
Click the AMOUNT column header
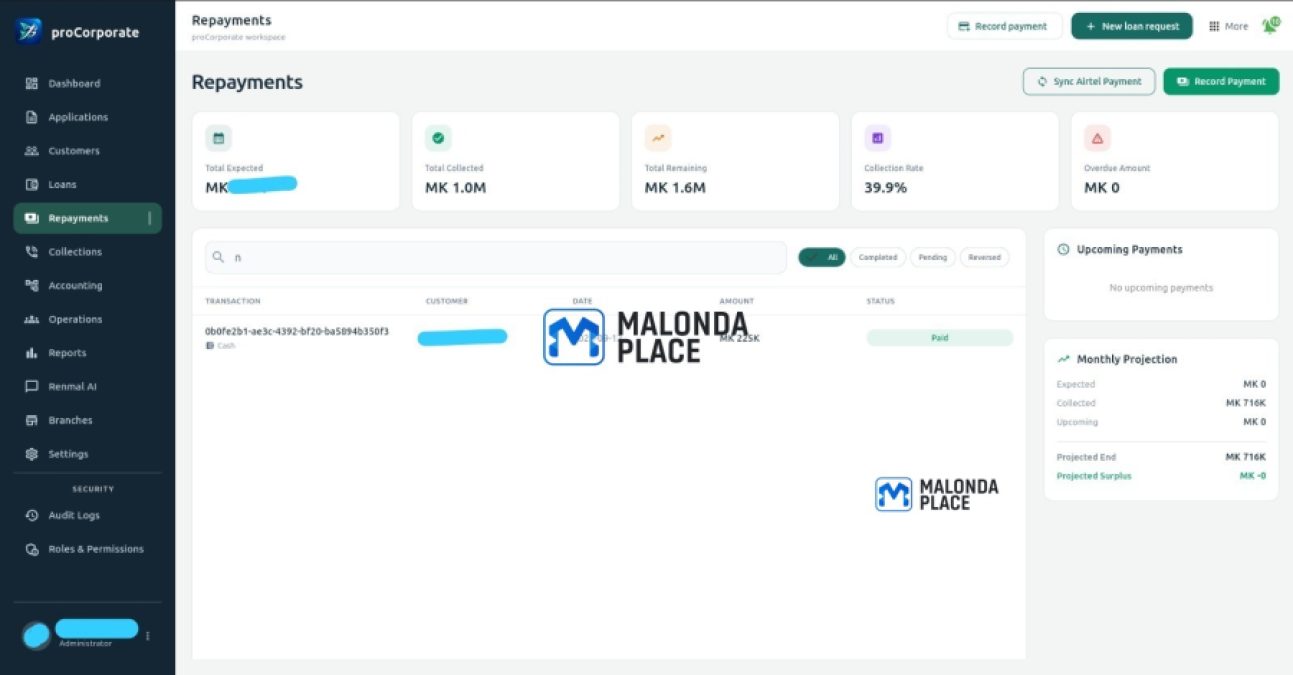[x=737, y=301]
